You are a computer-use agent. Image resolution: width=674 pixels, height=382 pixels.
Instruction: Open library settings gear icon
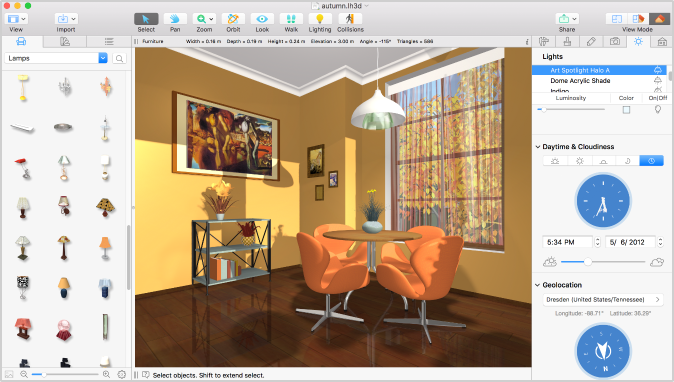click(x=122, y=375)
